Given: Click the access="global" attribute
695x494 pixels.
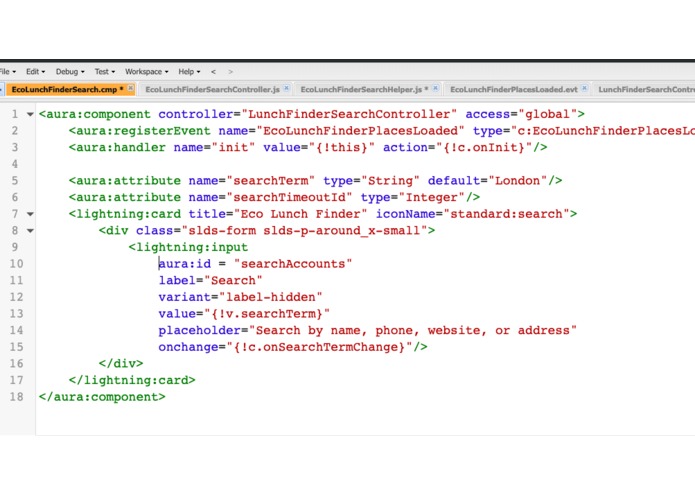Looking at the screenshot, I should [x=521, y=114].
